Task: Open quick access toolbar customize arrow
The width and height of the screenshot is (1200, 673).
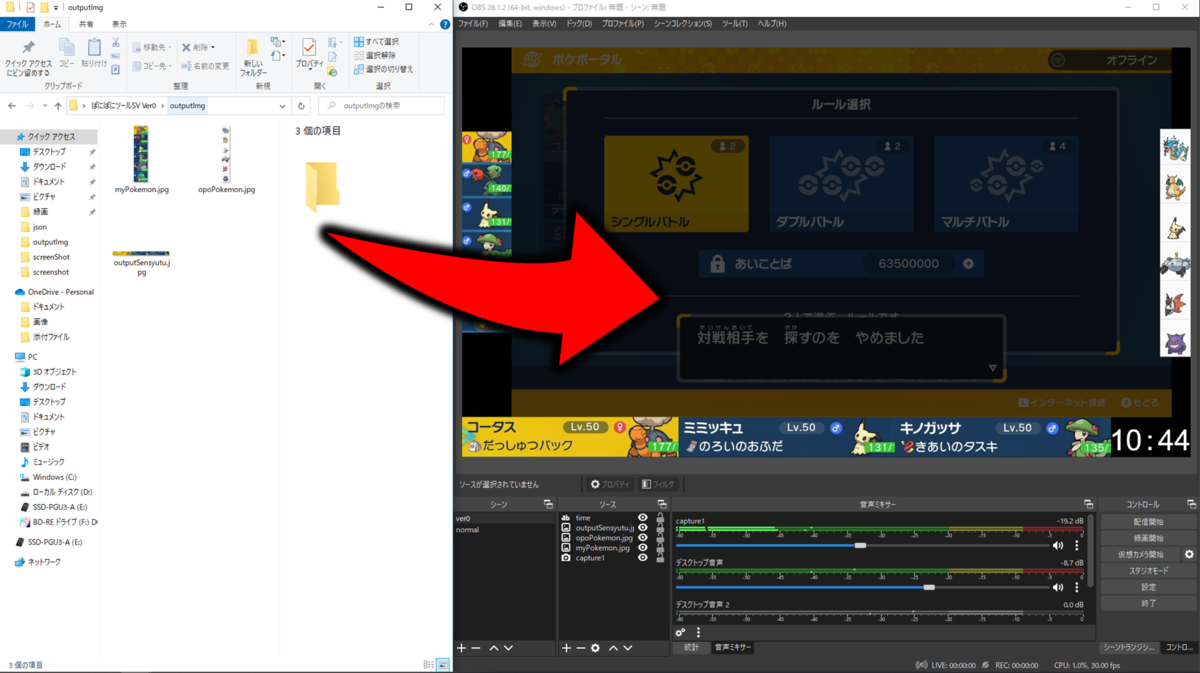Action: (x=57, y=7)
